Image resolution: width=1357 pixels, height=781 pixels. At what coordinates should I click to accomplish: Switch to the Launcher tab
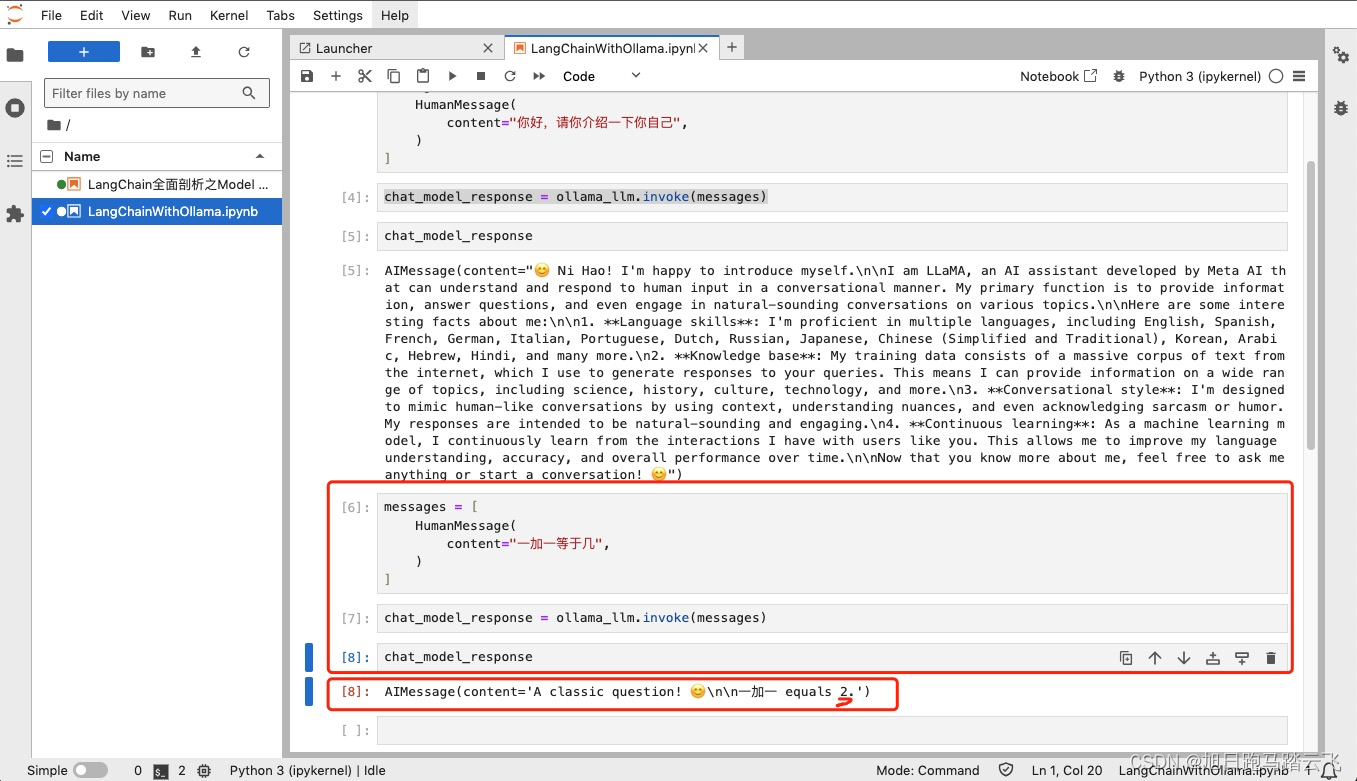(x=388, y=48)
